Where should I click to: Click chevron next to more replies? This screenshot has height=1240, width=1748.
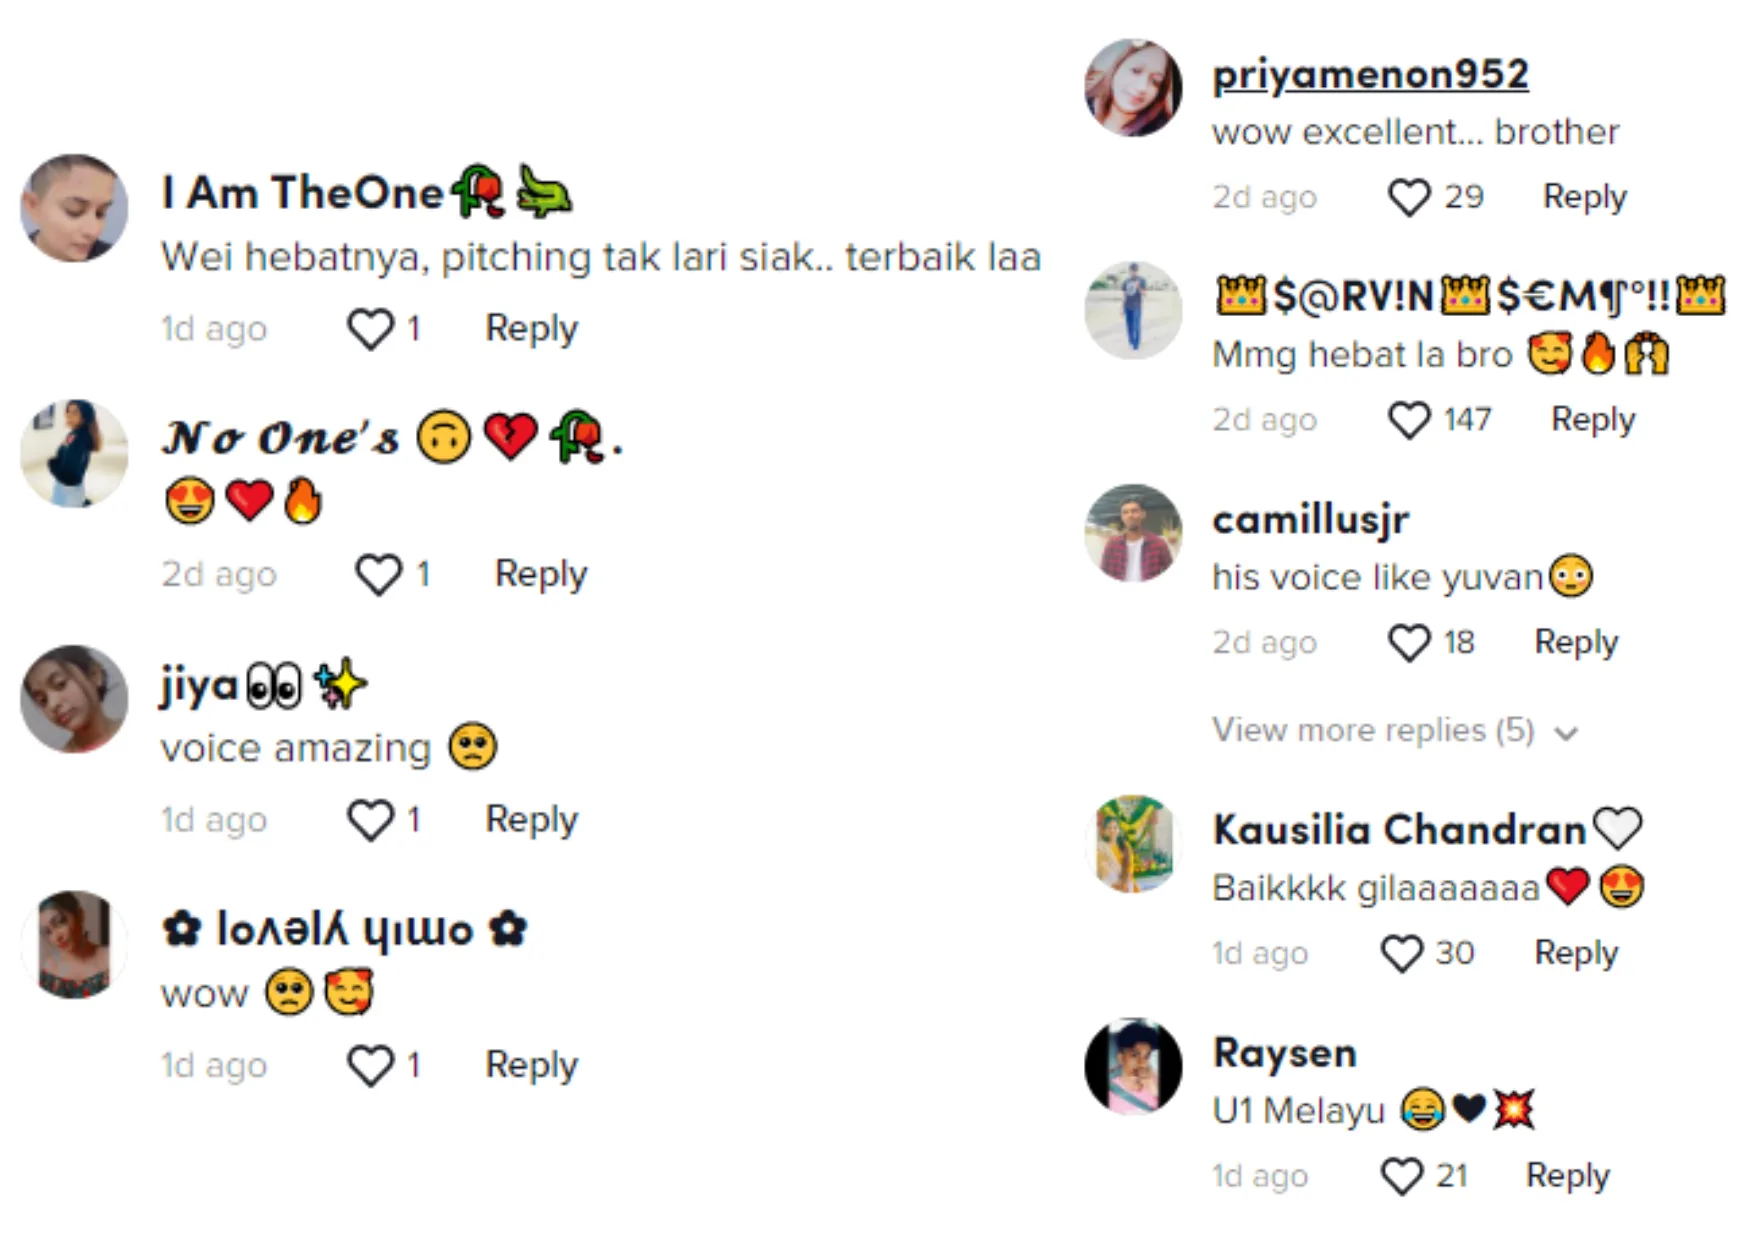1567,734
